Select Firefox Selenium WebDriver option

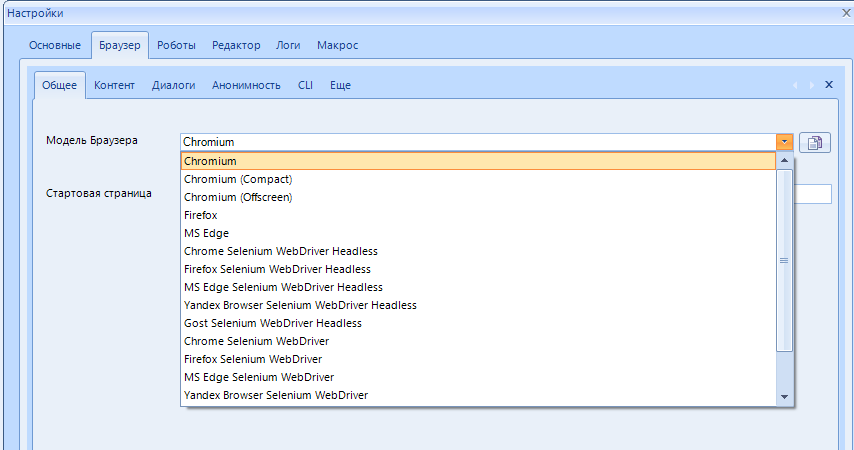pos(478,358)
